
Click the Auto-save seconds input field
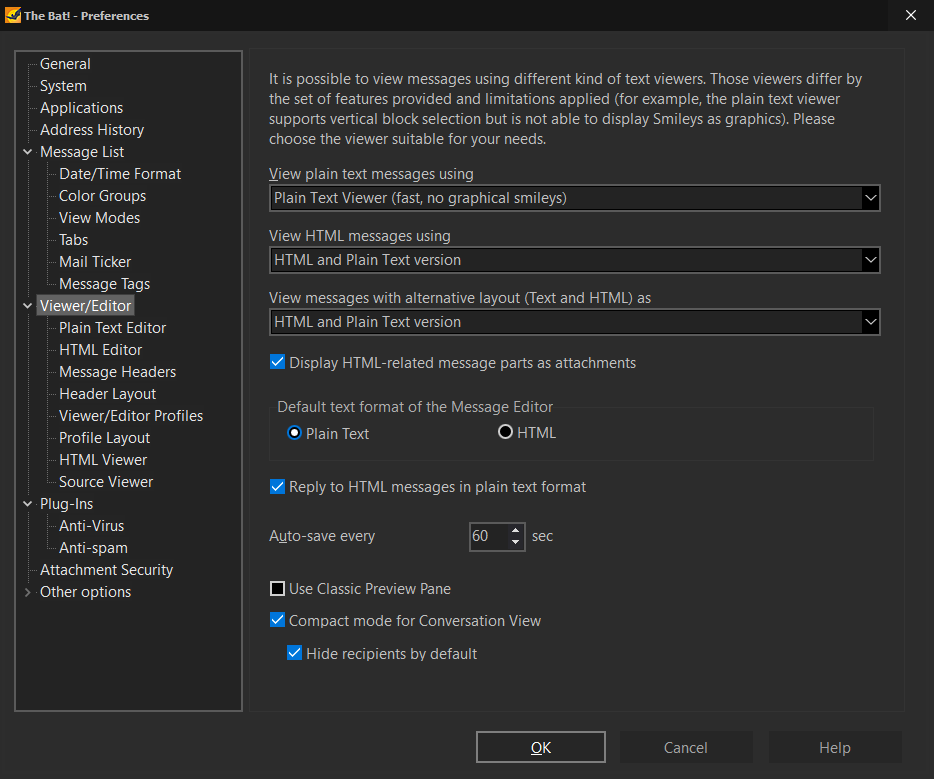point(488,536)
